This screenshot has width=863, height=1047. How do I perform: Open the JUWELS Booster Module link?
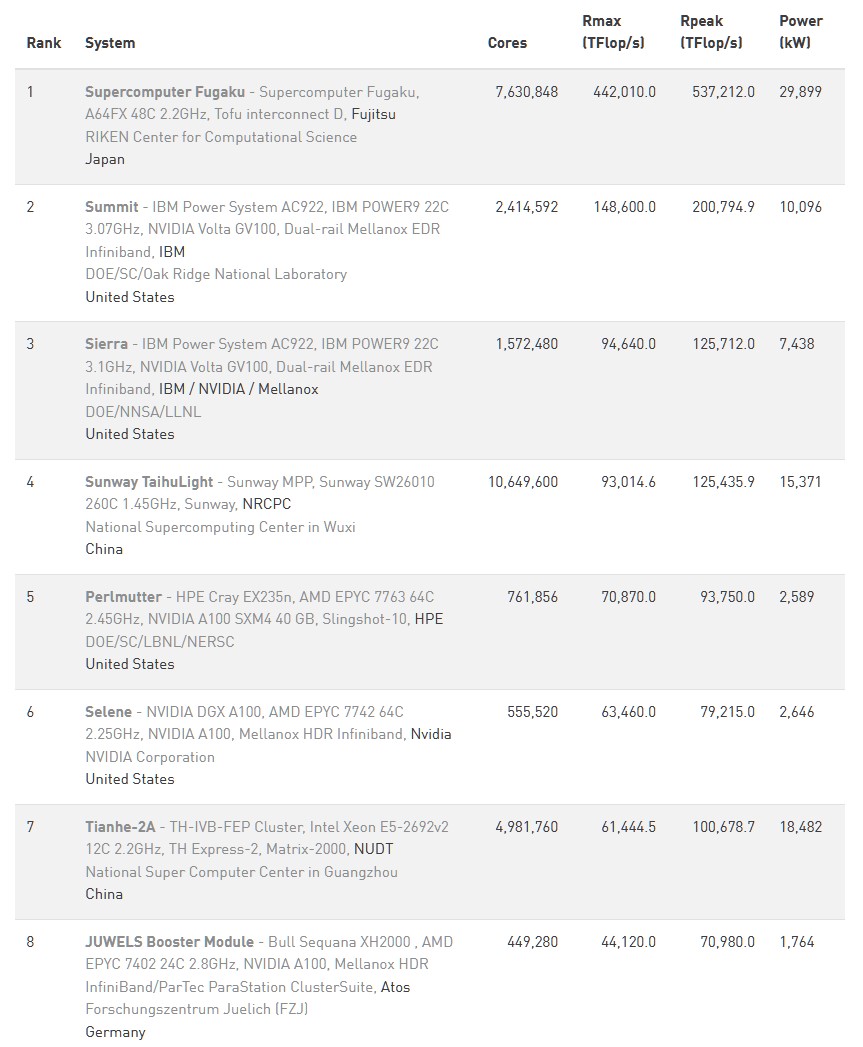(169, 942)
